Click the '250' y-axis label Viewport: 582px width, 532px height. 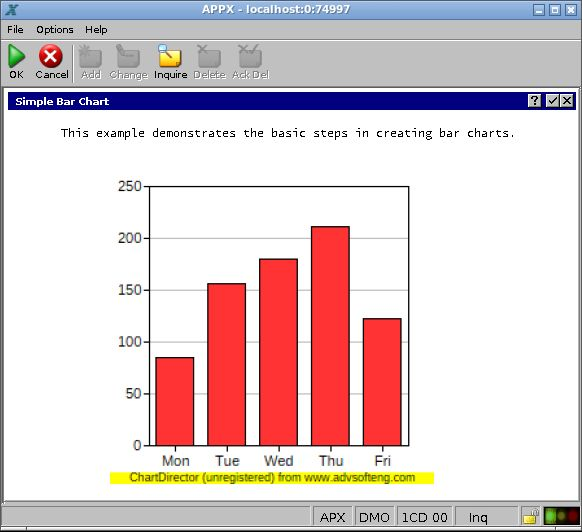pos(130,186)
